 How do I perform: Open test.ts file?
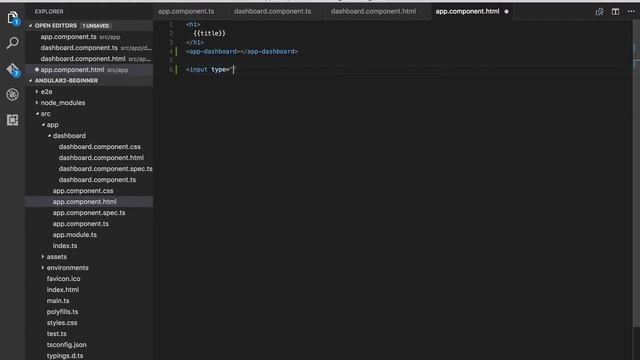pos(89,334)
